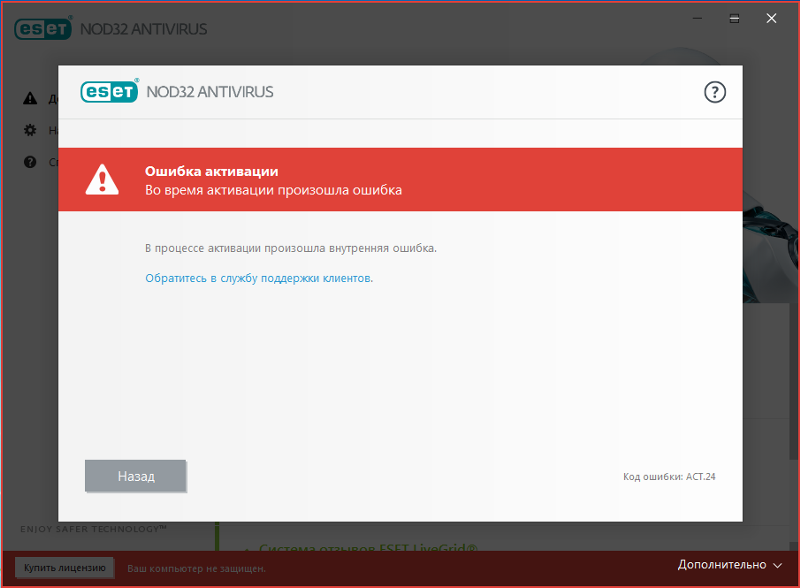Click the internal activation error message text
This screenshot has height=588, width=800.
[291, 247]
